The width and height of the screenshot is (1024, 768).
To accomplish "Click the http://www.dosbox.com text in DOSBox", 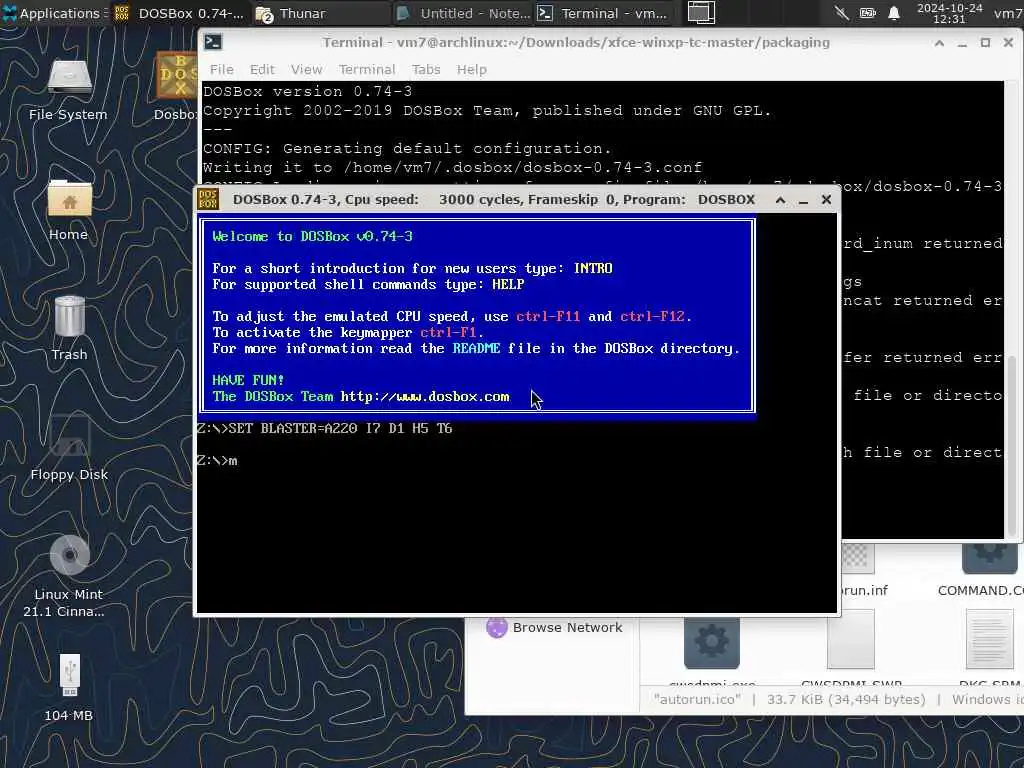I will point(425,396).
